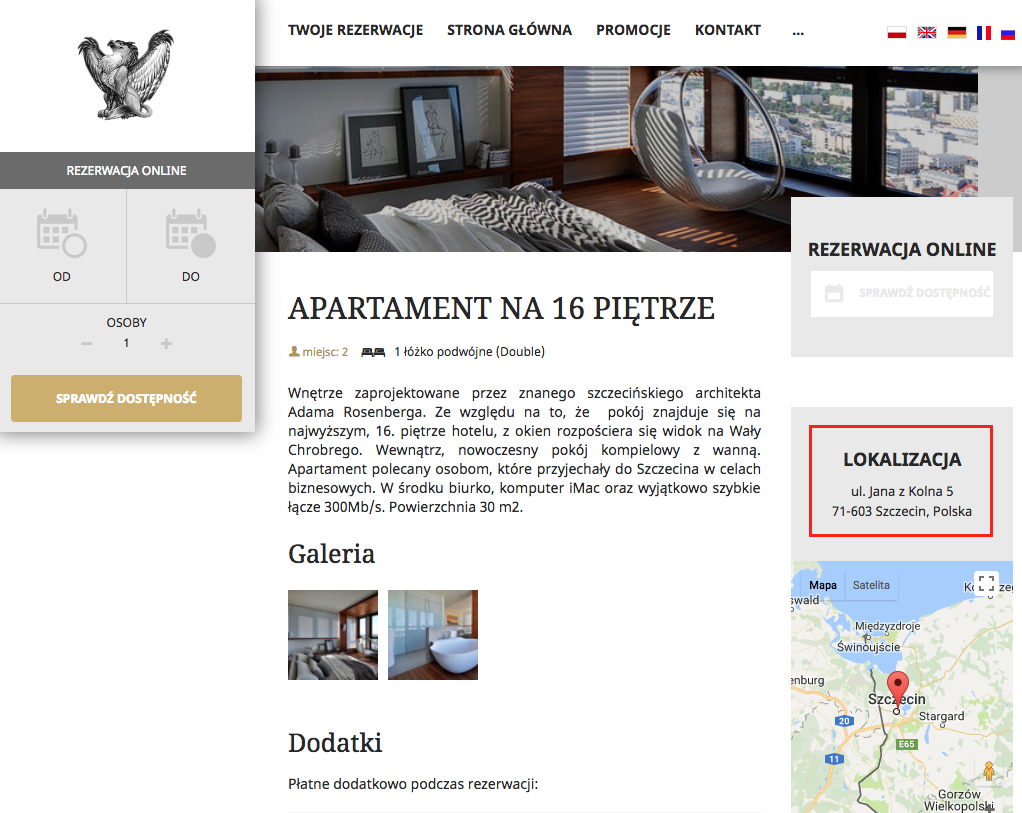1022x813 pixels.
Task: Switch language to French flag
Action: click(984, 33)
